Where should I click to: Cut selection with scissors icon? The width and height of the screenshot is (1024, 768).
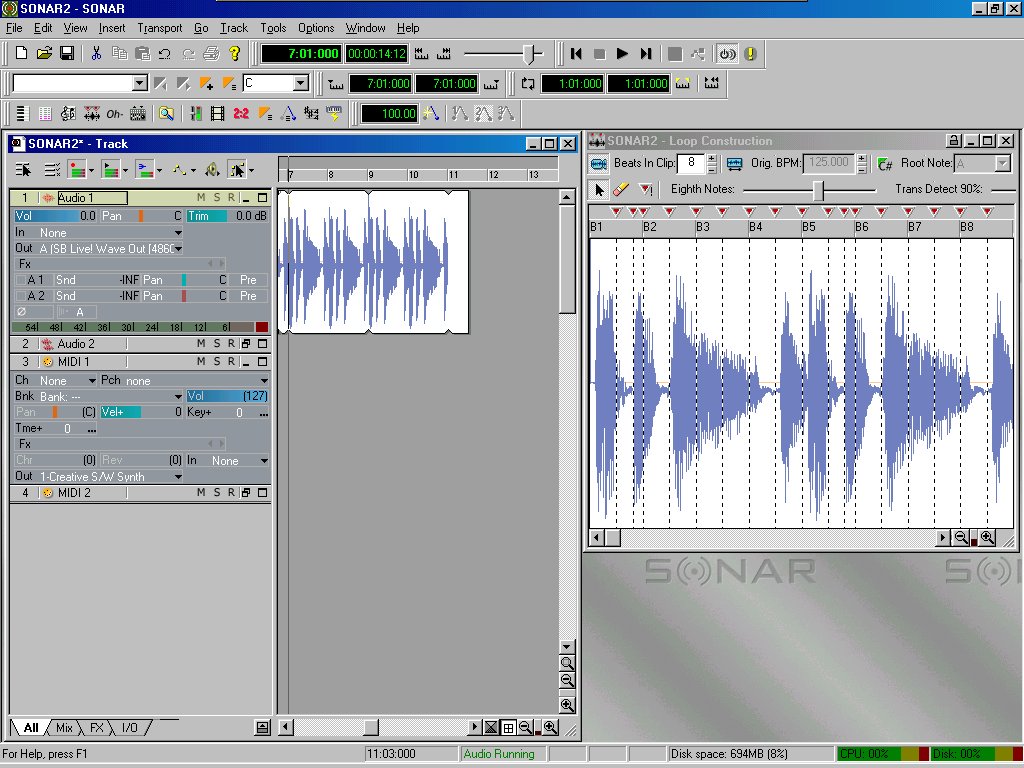coord(96,54)
